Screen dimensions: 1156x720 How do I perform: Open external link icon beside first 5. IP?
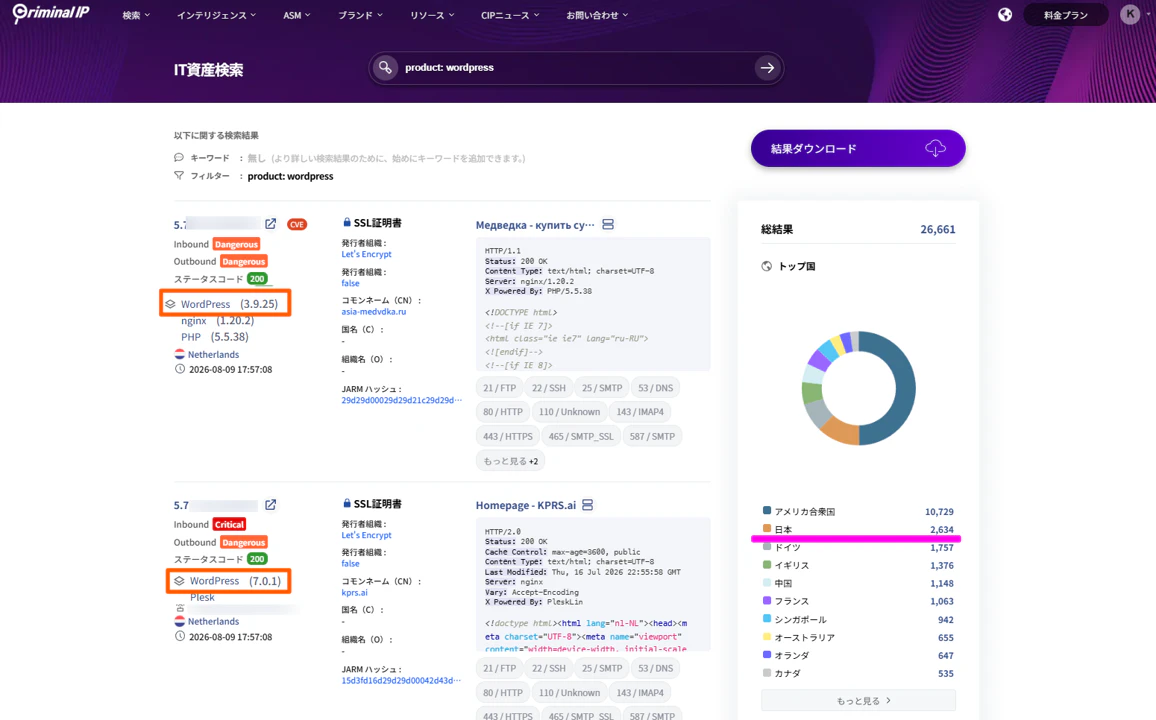pyautogui.click(x=271, y=223)
